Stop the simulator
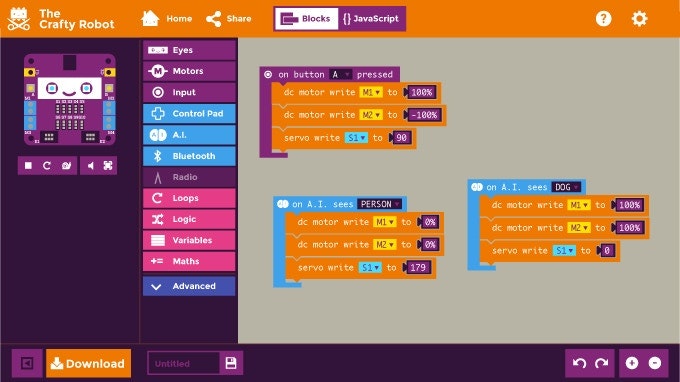This screenshot has width=680, height=382. click(x=28, y=166)
